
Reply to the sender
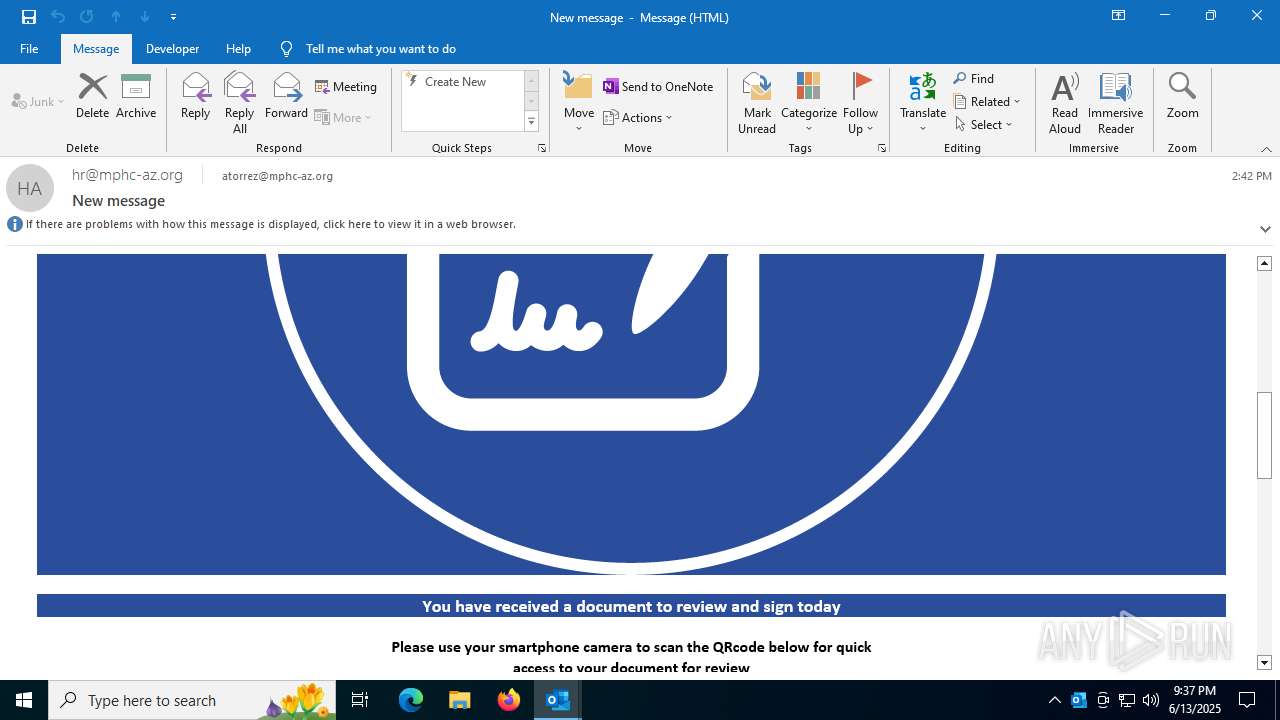[x=195, y=96]
